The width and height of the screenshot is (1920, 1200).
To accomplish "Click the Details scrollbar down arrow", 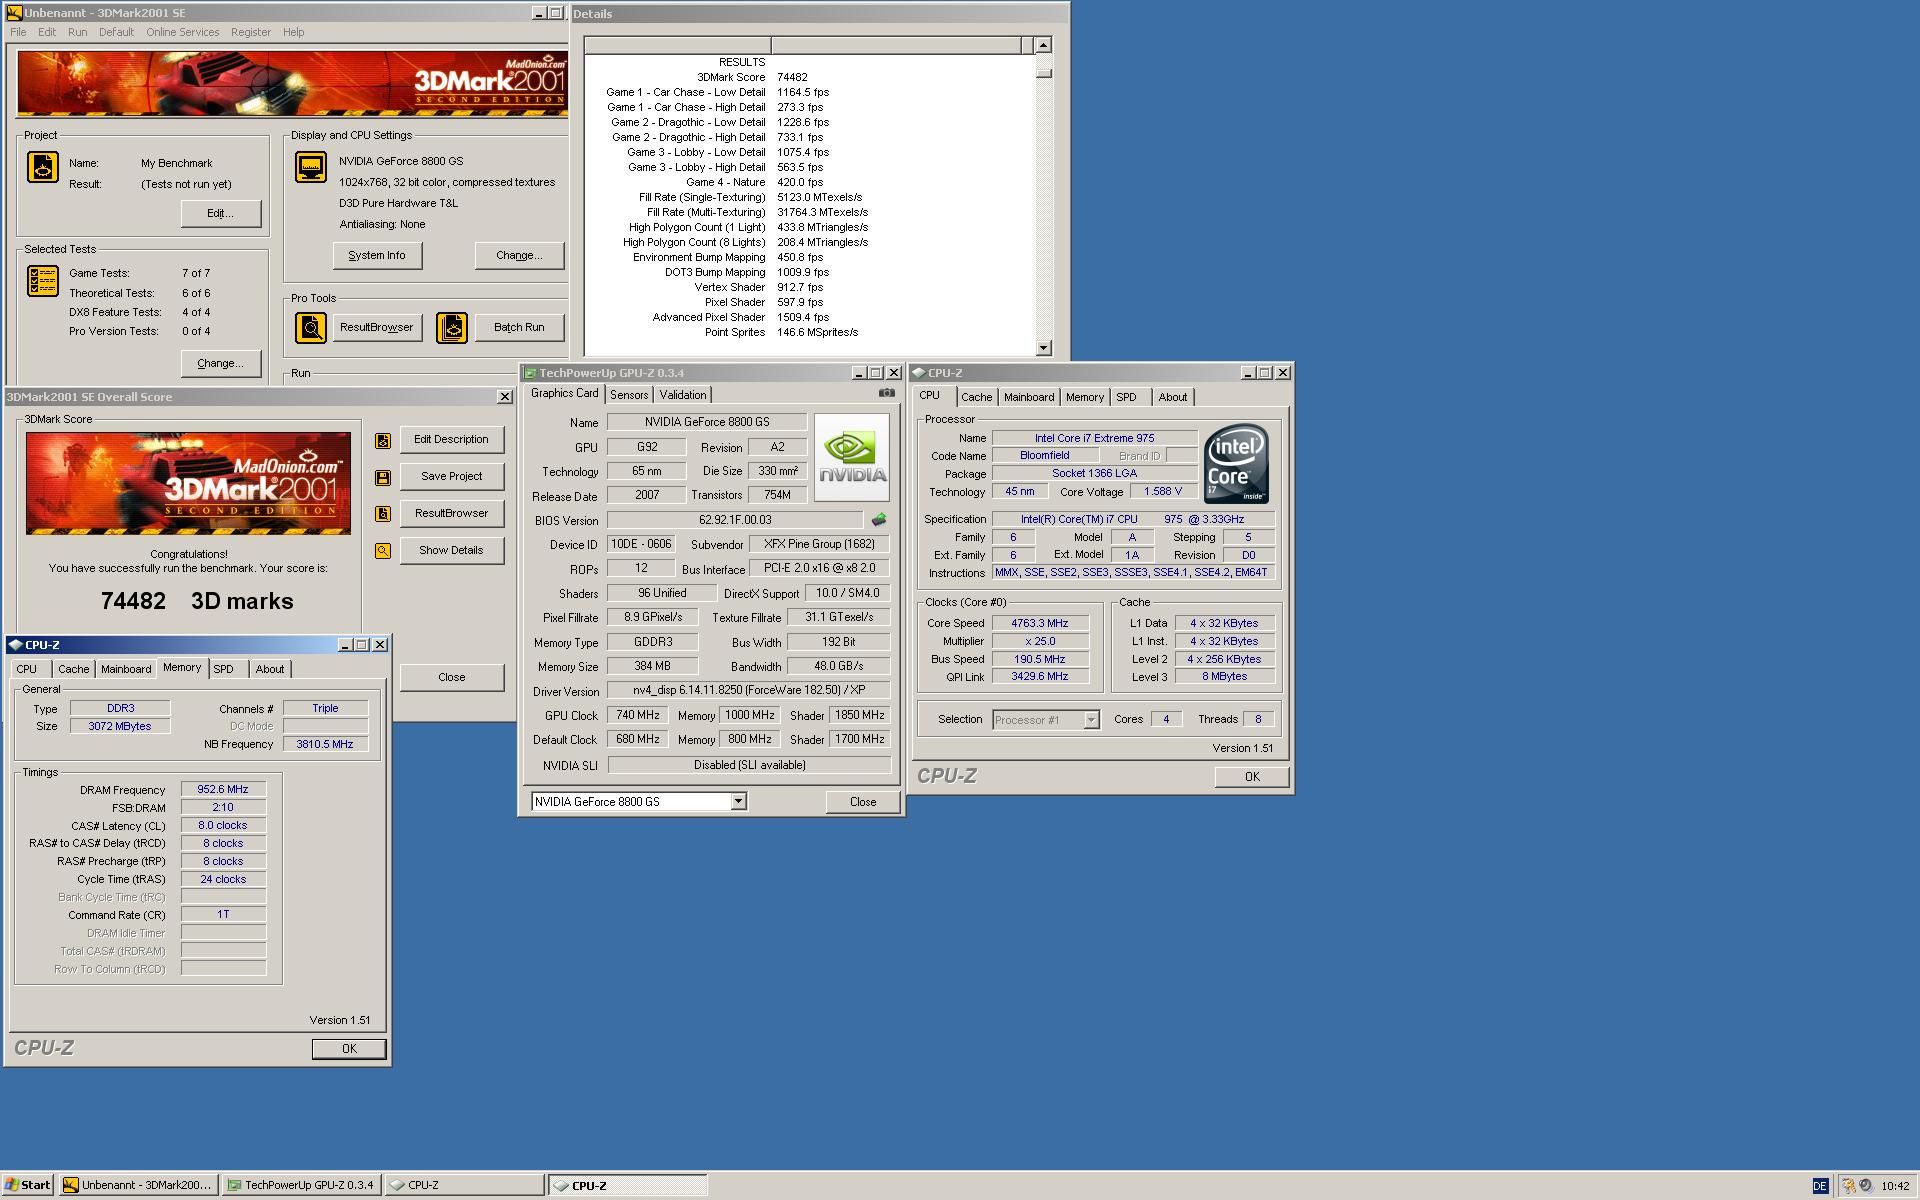I will pyautogui.click(x=1044, y=348).
